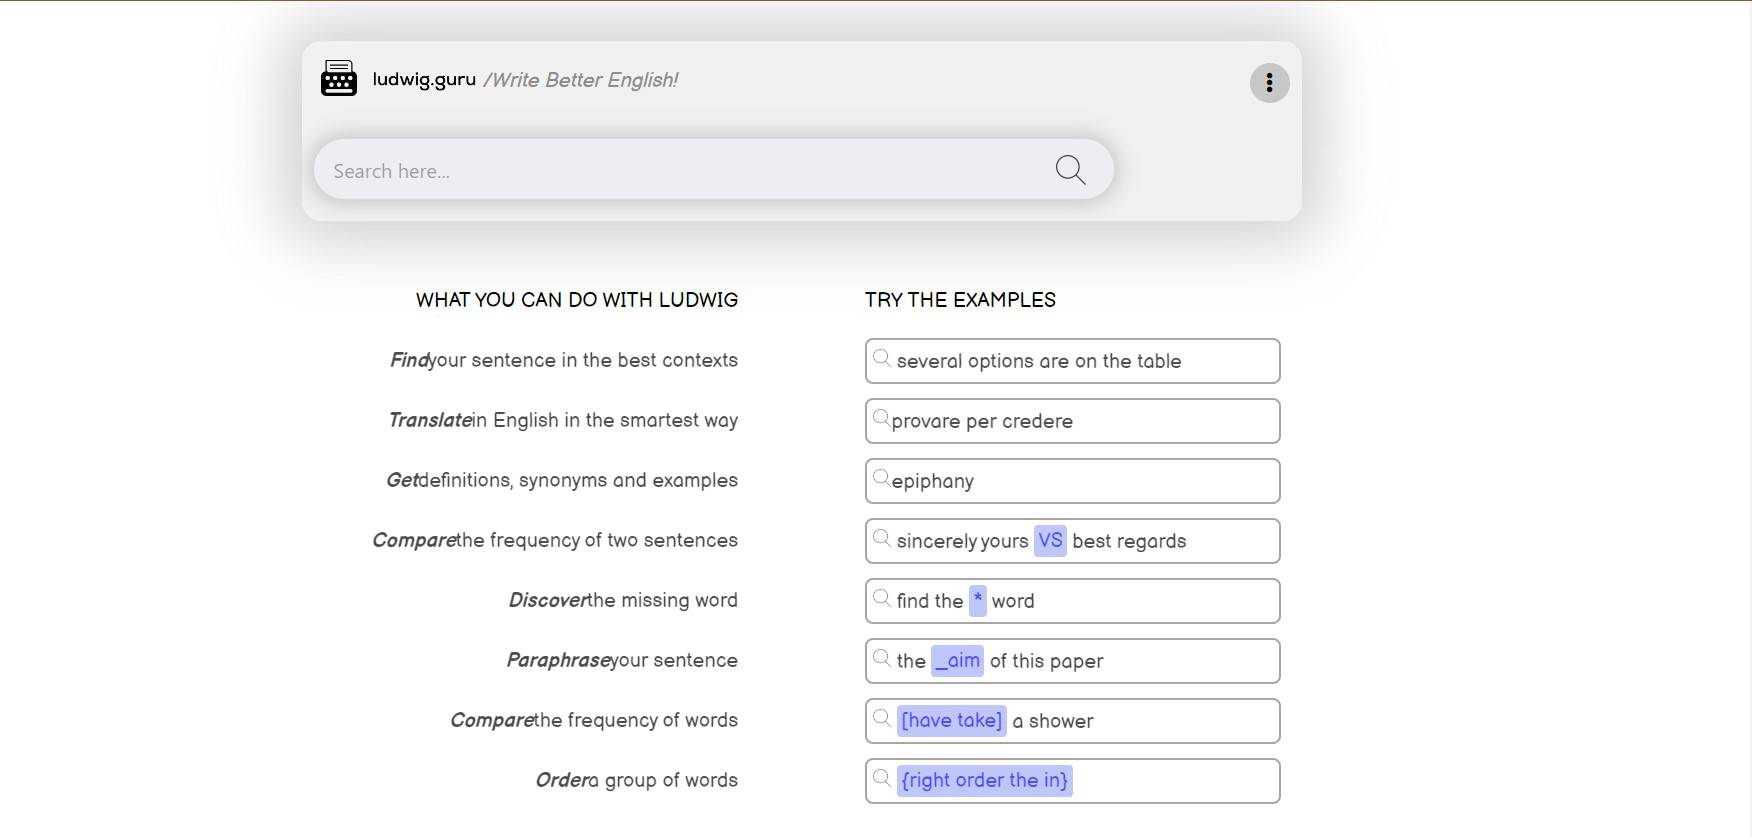Image resolution: width=1752 pixels, height=837 pixels.
Task: Try 'sincerely yours VS best regards' example
Action: tap(1072, 541)
